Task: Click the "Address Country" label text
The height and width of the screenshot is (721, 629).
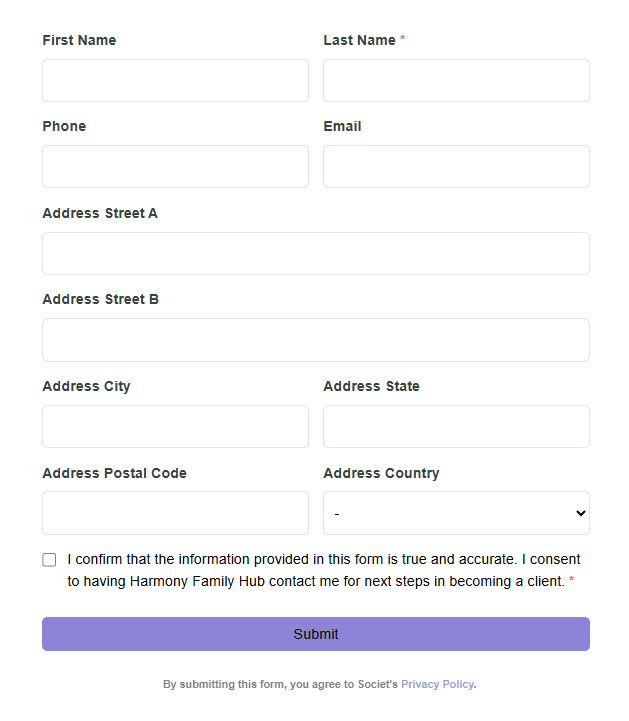Action: [x=381, y=473]
